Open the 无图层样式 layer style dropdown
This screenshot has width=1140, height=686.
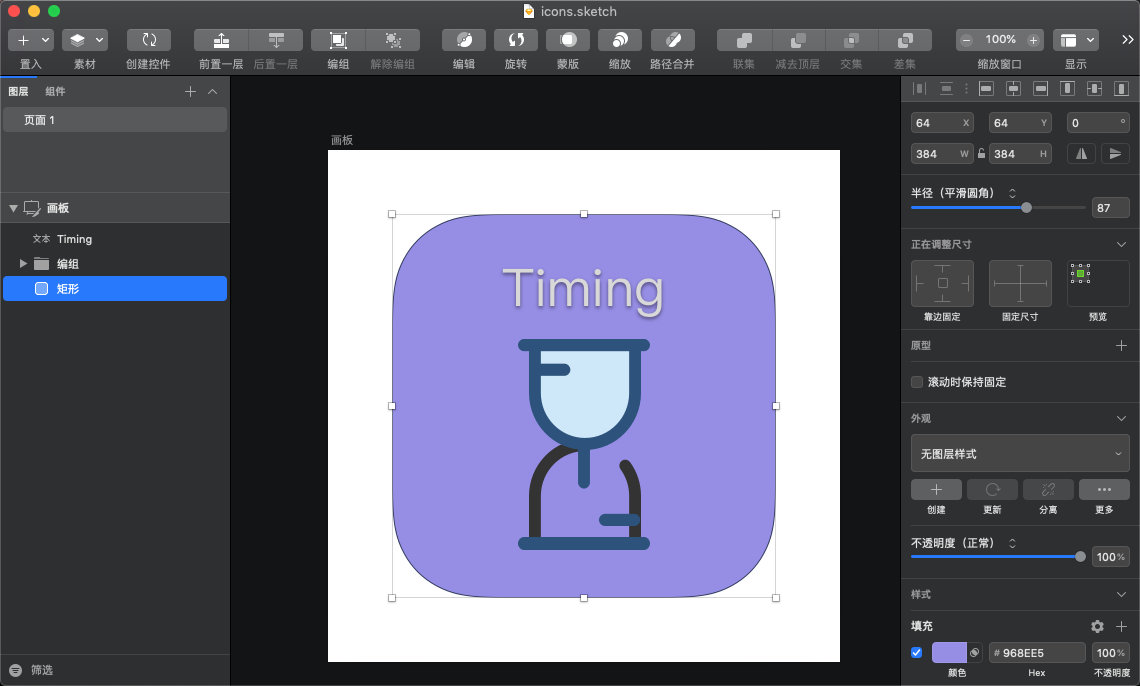[1020, 453]
